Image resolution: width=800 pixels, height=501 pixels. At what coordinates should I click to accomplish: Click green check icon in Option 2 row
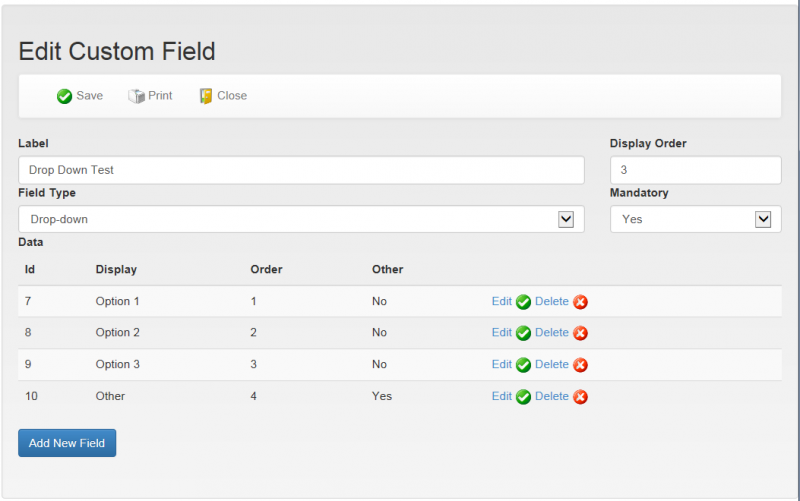523,333
